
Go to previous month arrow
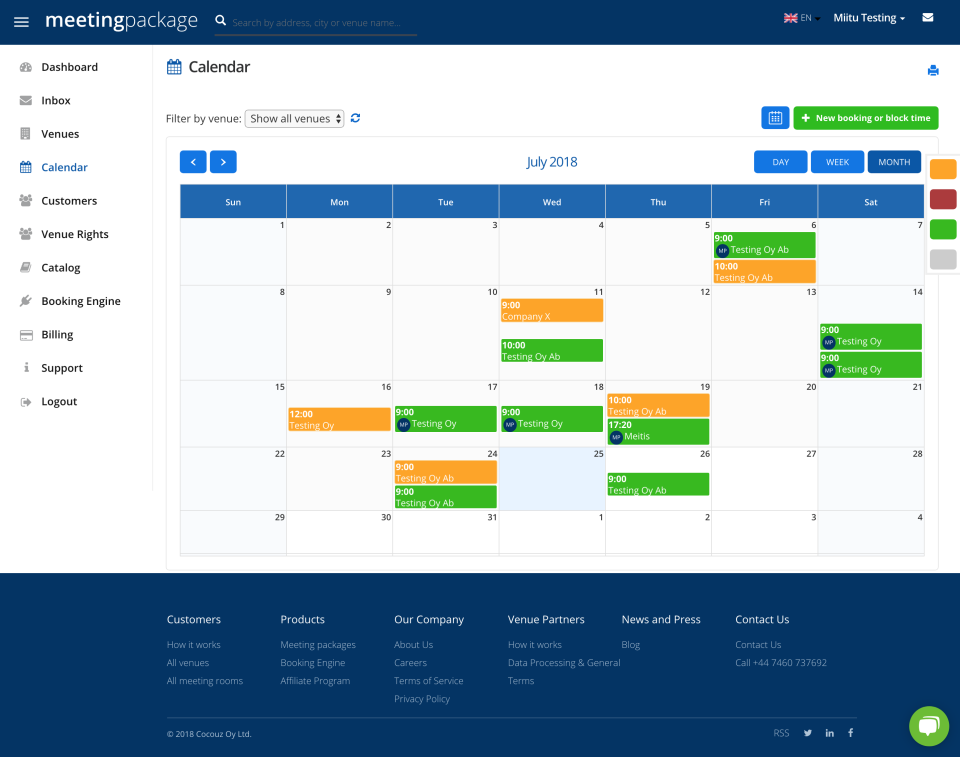point(193,162)
